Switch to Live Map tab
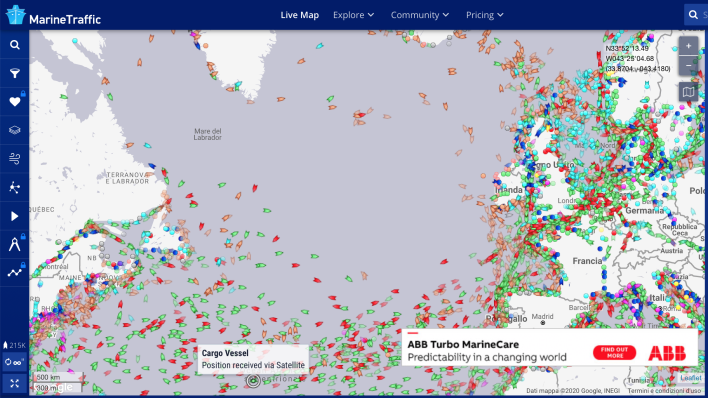 [299, 15]
